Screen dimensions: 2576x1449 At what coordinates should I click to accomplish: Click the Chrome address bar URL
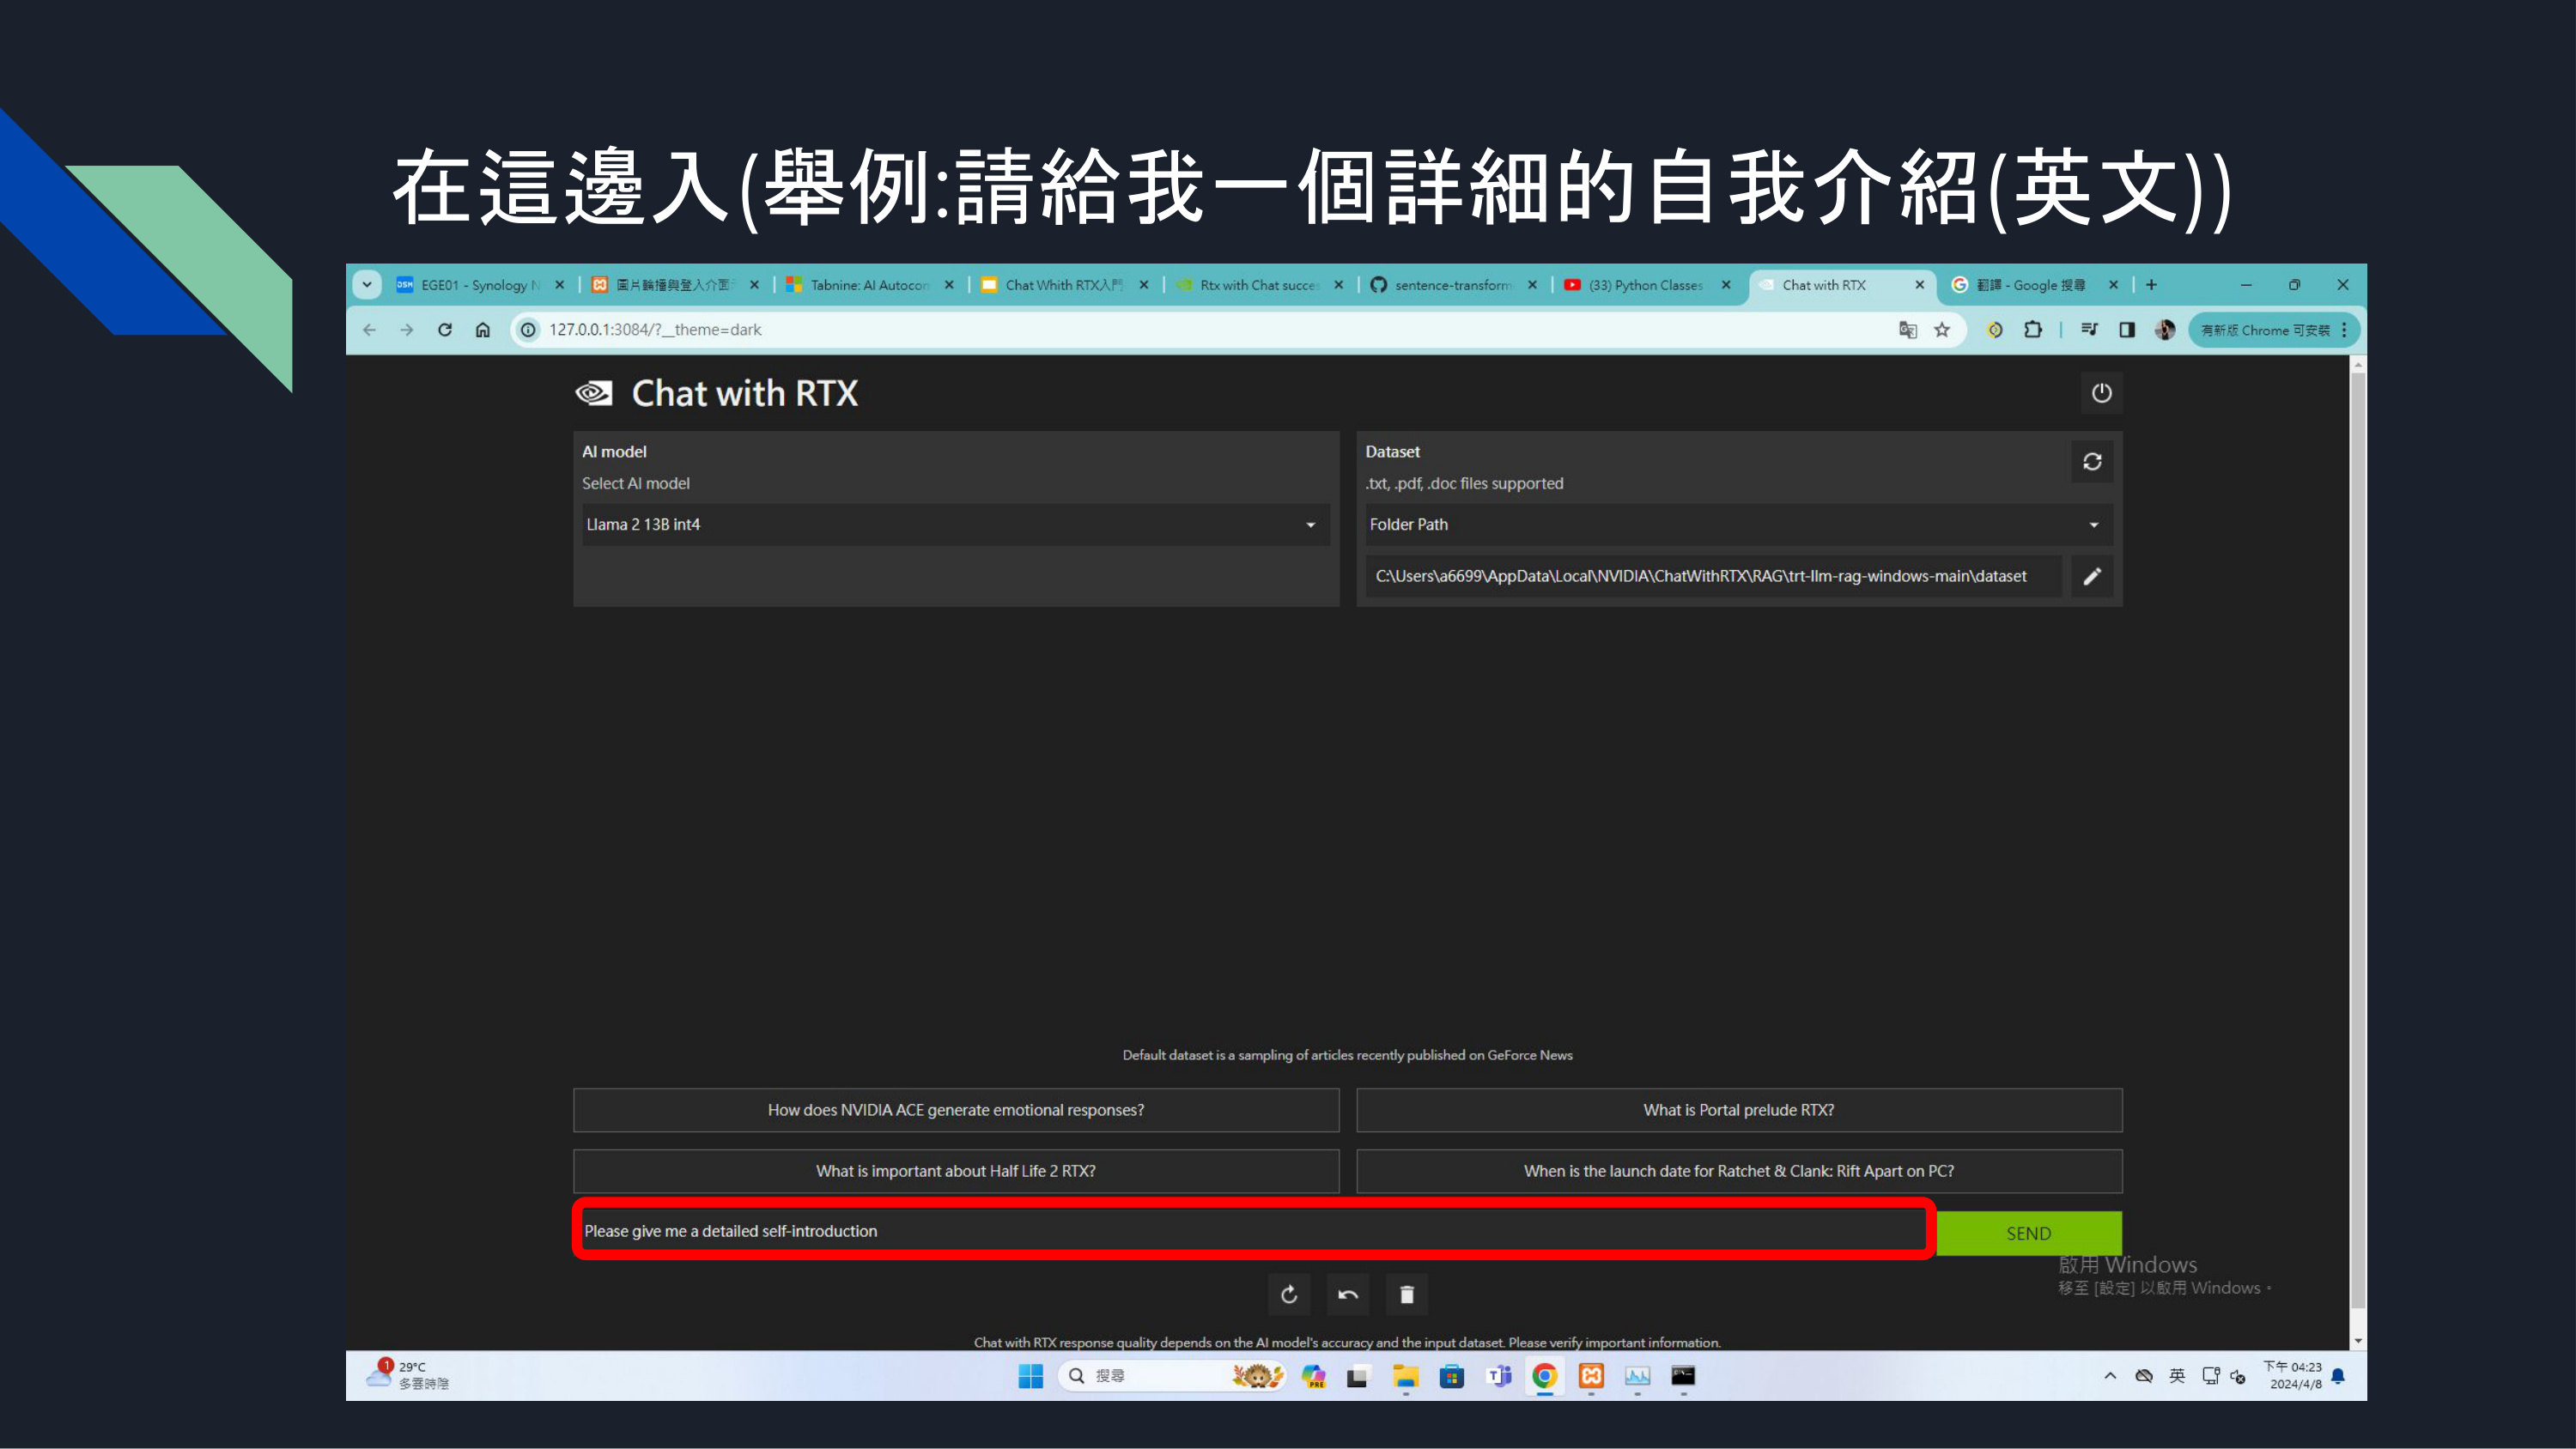pos(655,330)
